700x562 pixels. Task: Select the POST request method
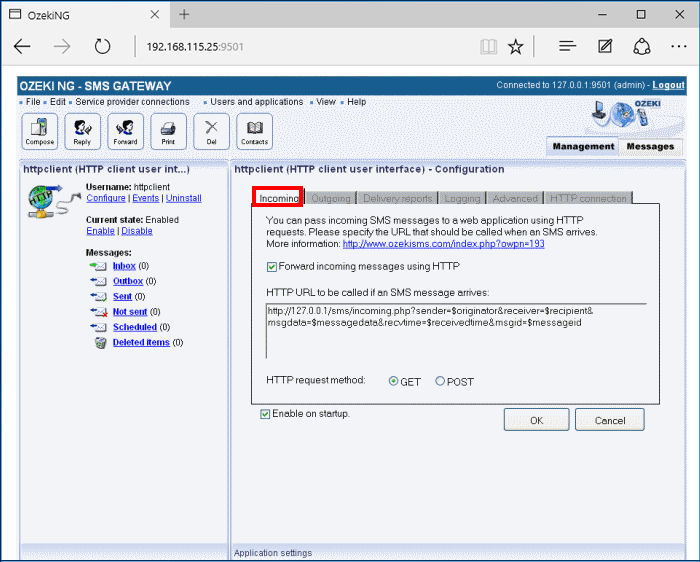tap(438, 381)
